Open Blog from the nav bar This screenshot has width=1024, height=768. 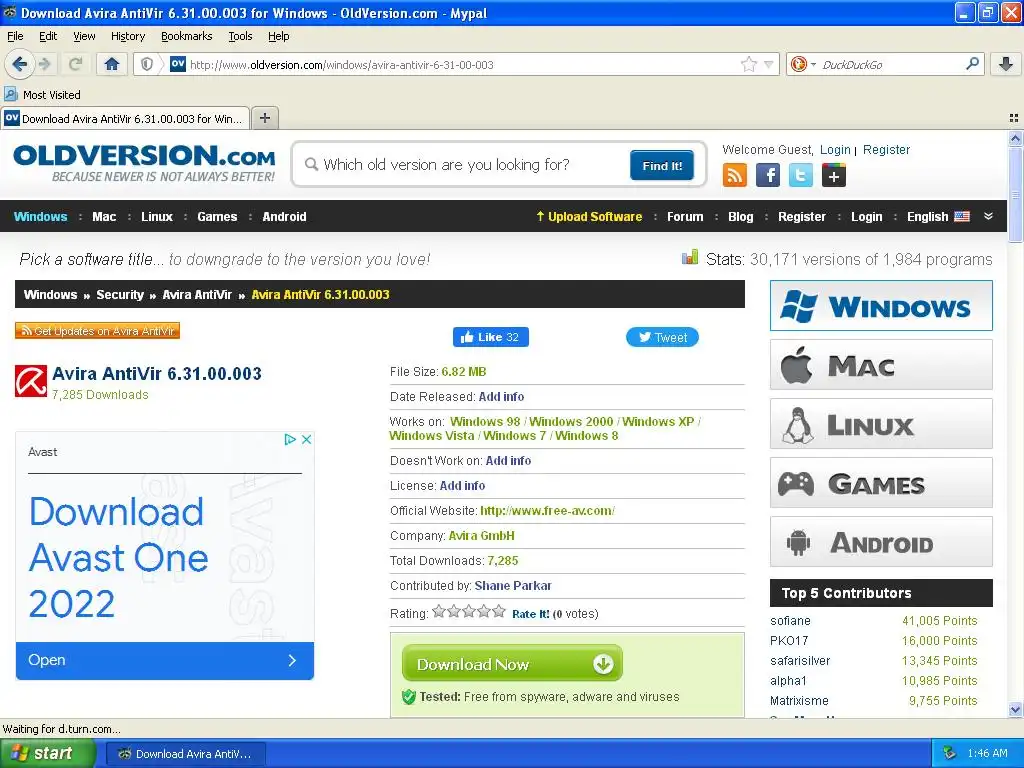741,216
